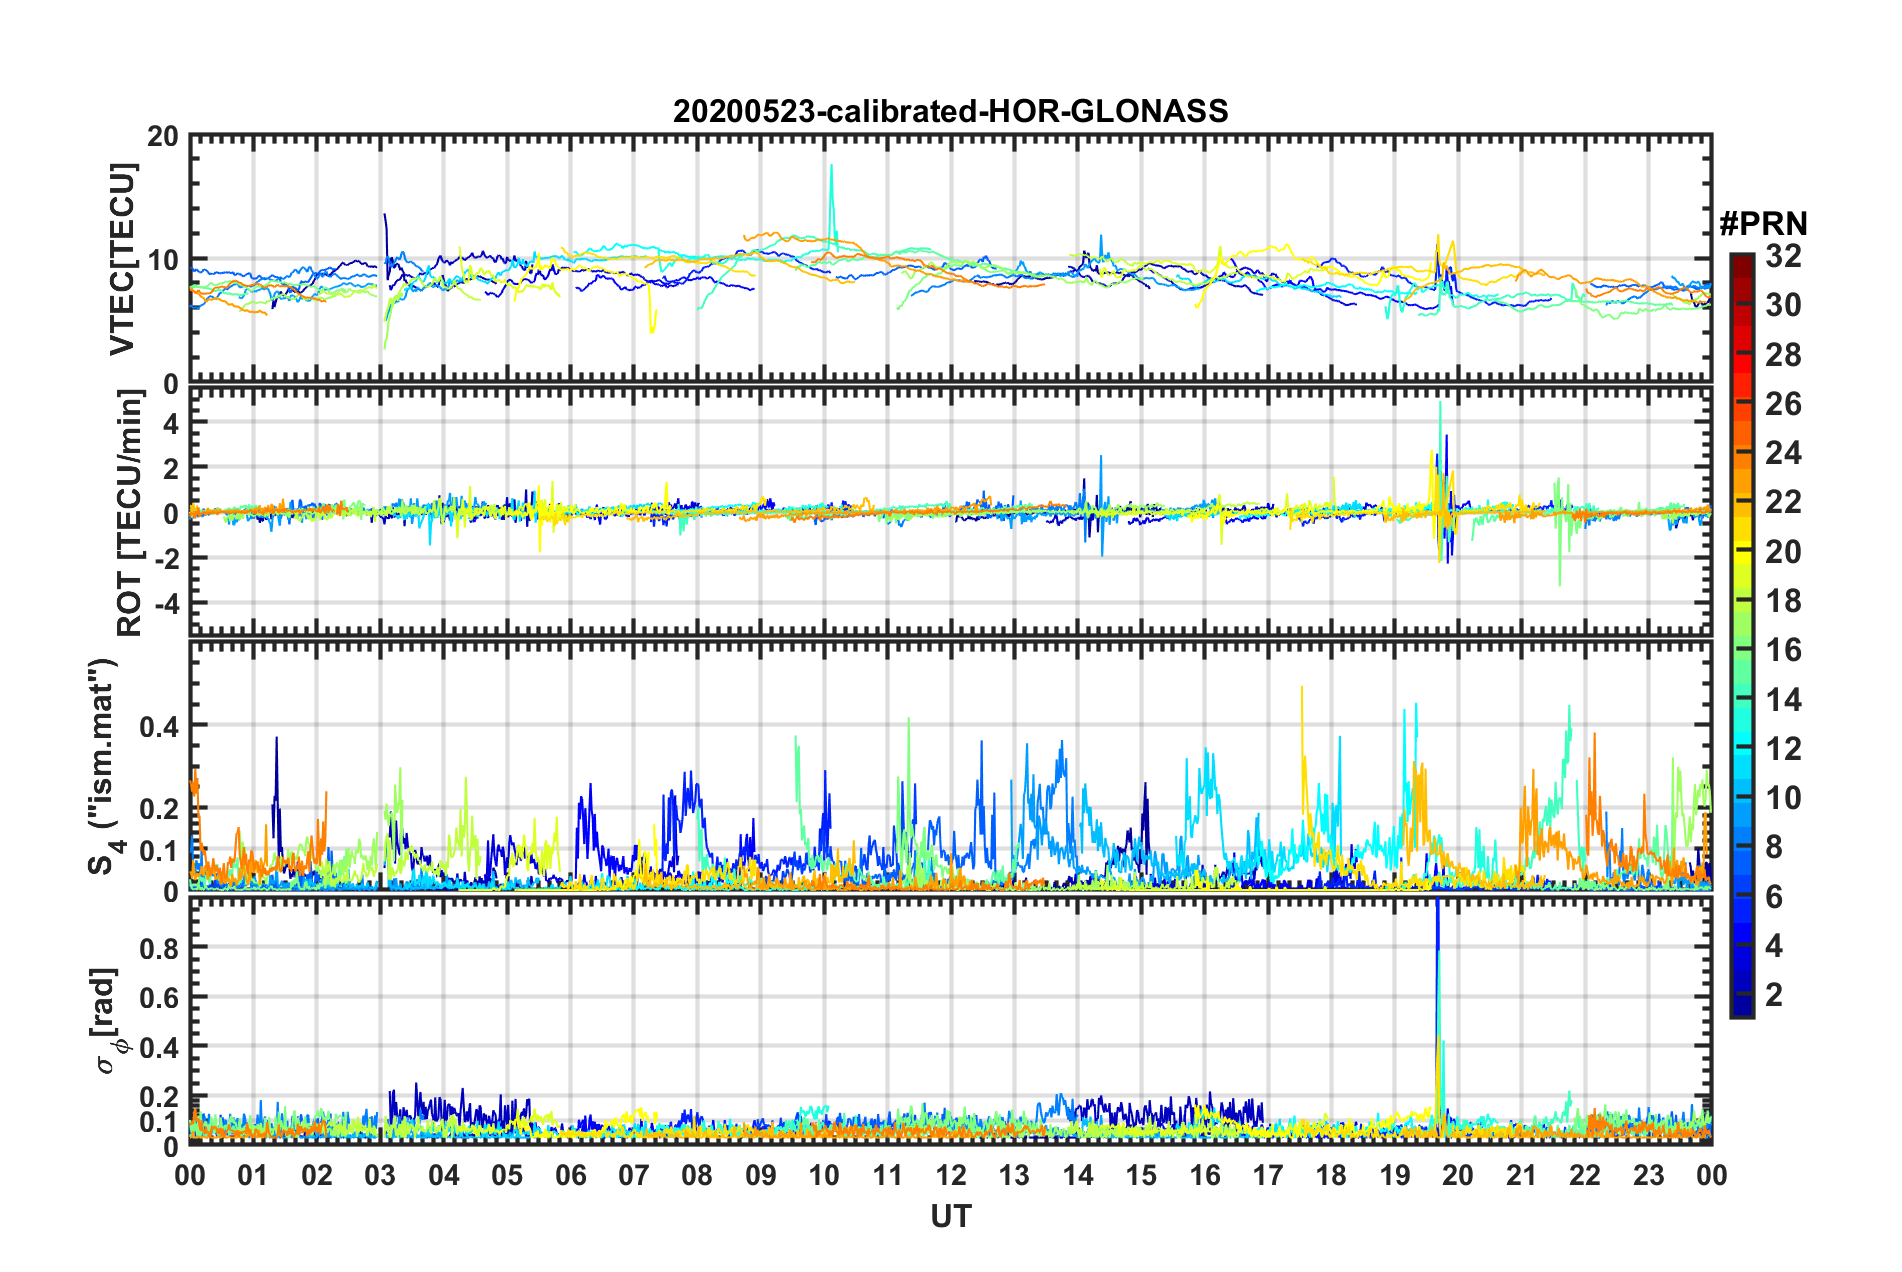Click x-axis tick label 12

coord(950,1175)
